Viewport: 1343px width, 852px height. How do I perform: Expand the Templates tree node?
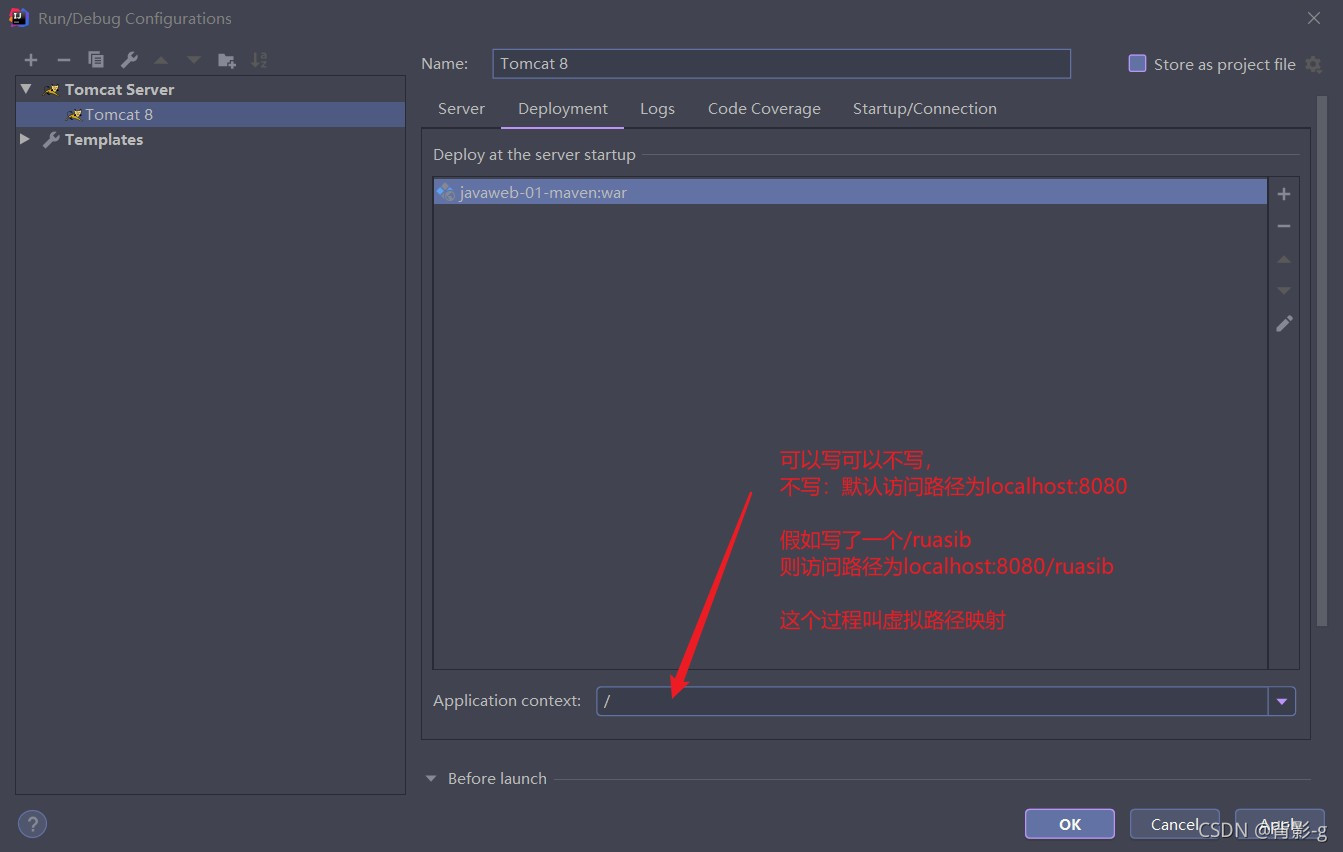point(25,139)
